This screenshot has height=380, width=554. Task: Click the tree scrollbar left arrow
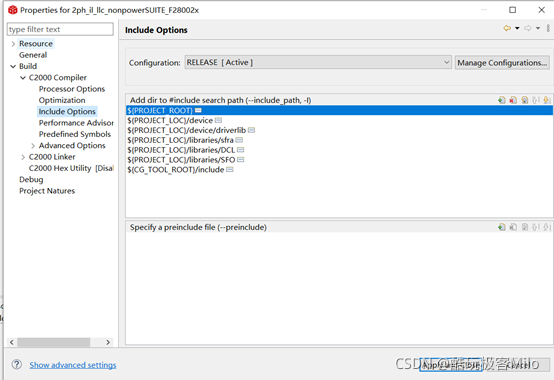(12, 342)
